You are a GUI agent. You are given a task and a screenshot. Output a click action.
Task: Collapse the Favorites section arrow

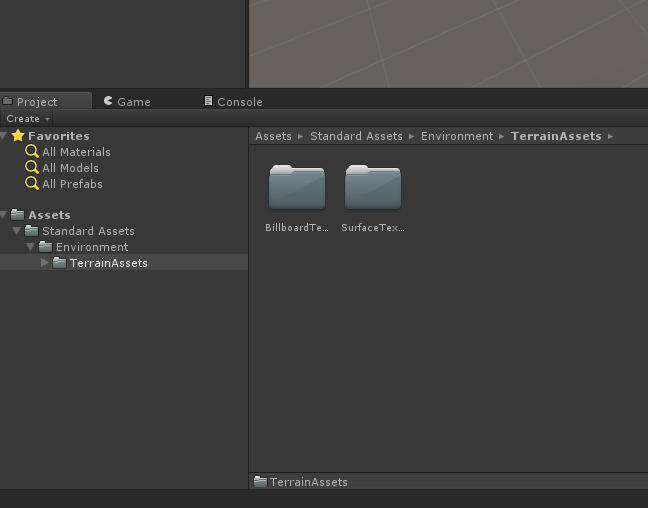tap(4, 136)
